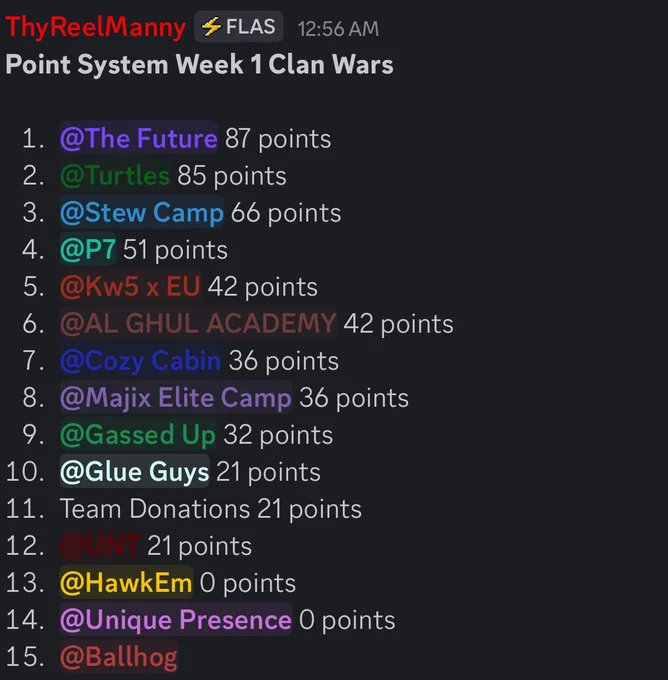Click the @Ballhog mention
This screenshot has width=668, height=680.
coord(119,657)
